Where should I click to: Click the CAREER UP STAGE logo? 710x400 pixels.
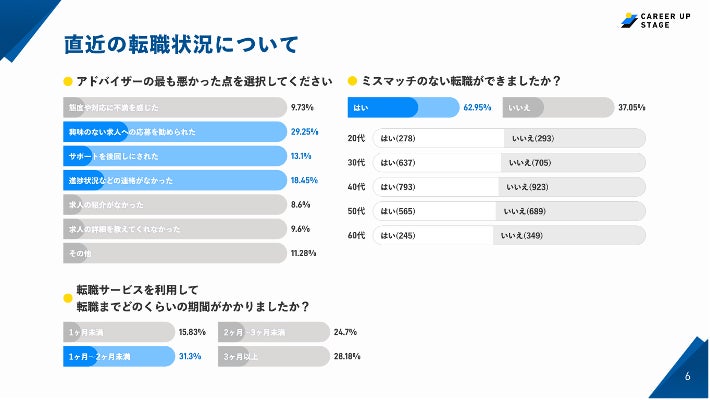[659, 20]
